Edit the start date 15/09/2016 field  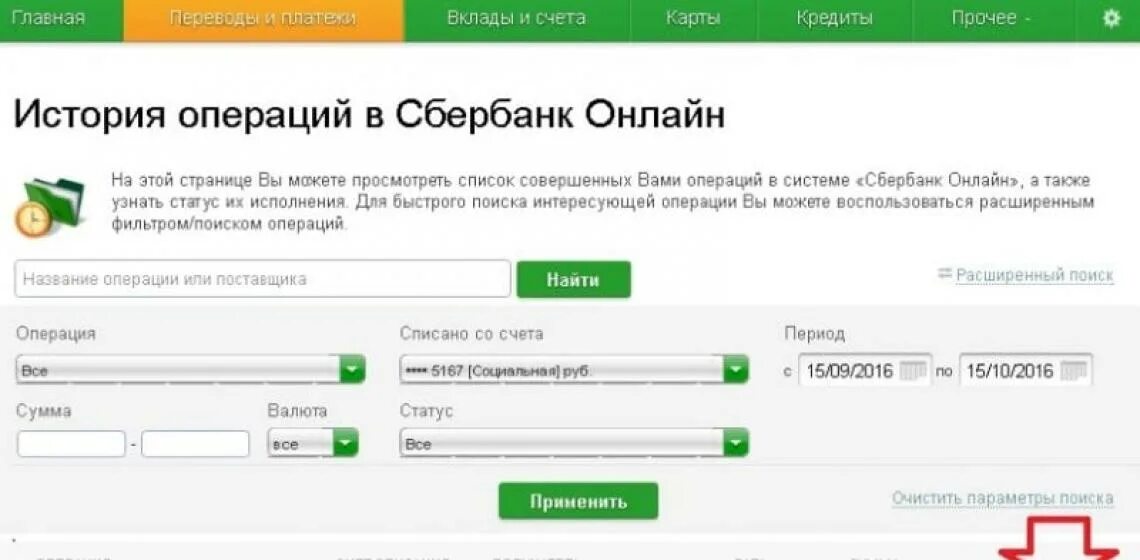point(864,371)
